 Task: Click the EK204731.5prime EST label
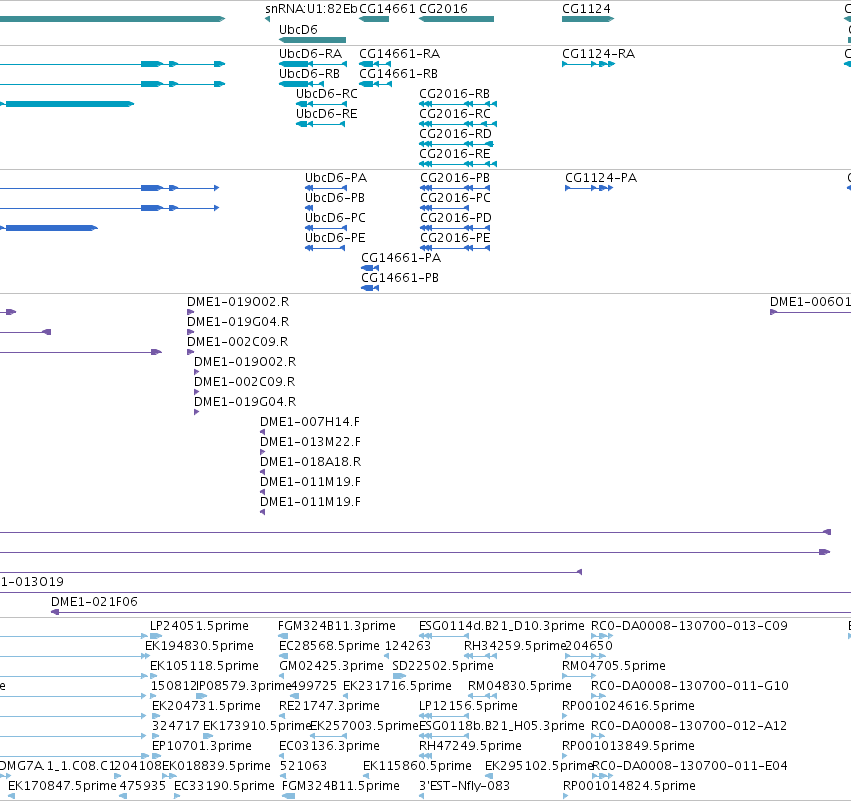[x=206, y=707]
